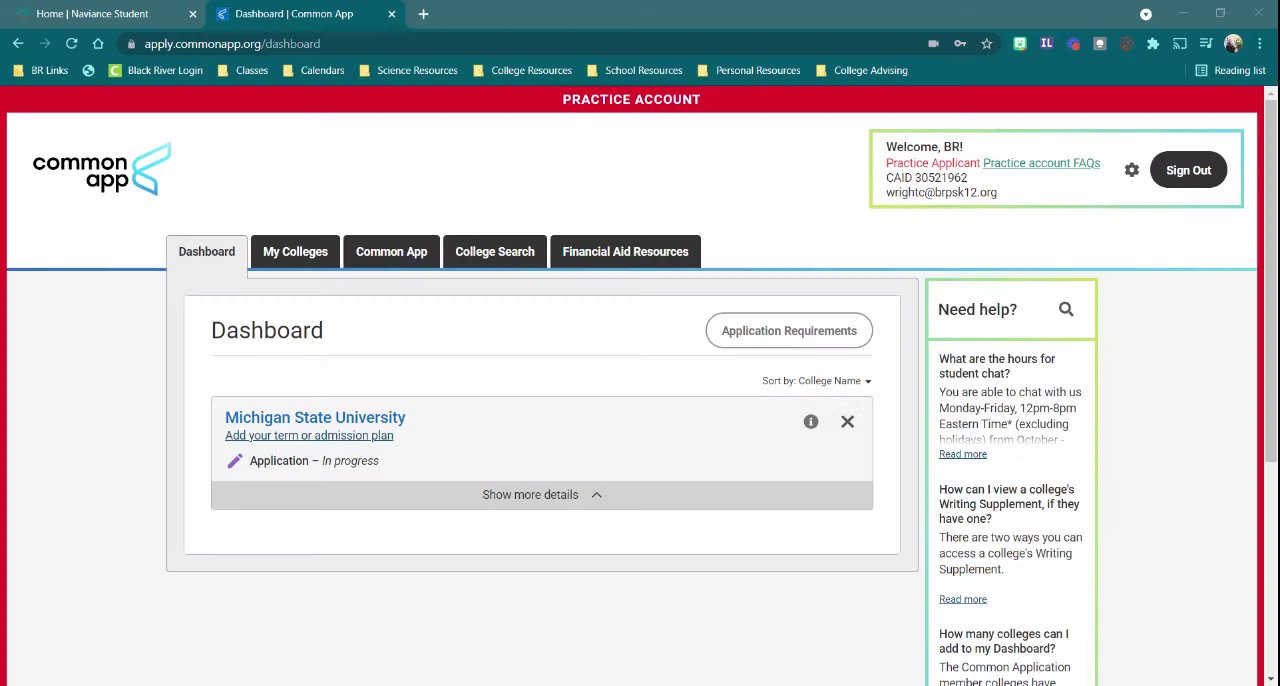
Task: Click the Common App logo
Action: pyautogui.click(x=102, y=169)
